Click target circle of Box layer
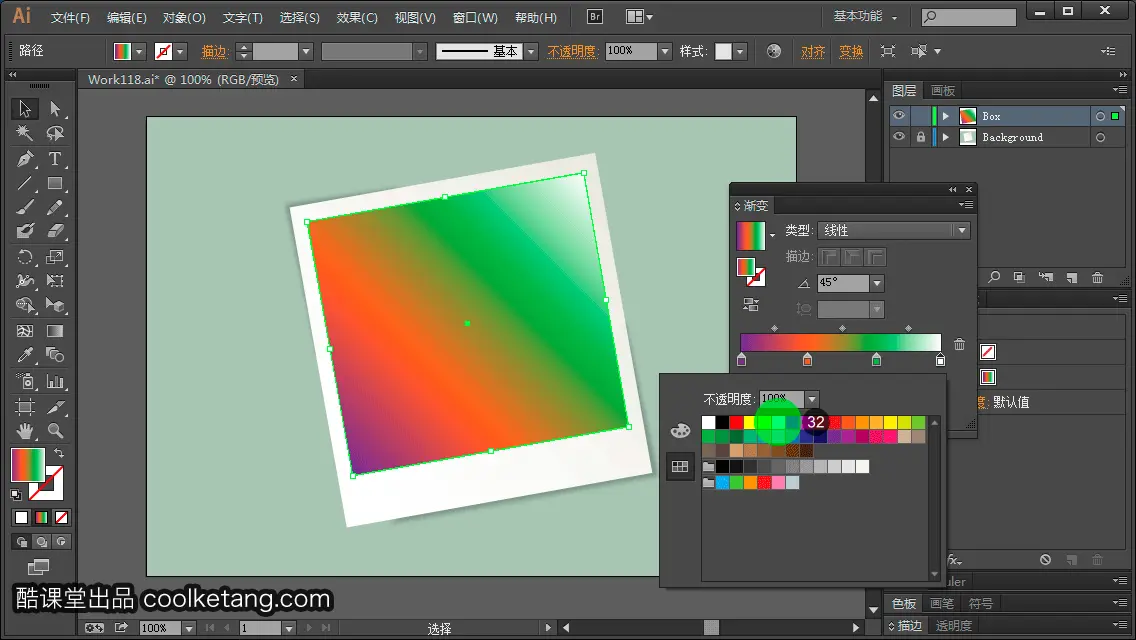Viewport: 1136px width, 640px height. click(x=1100, y=116)
